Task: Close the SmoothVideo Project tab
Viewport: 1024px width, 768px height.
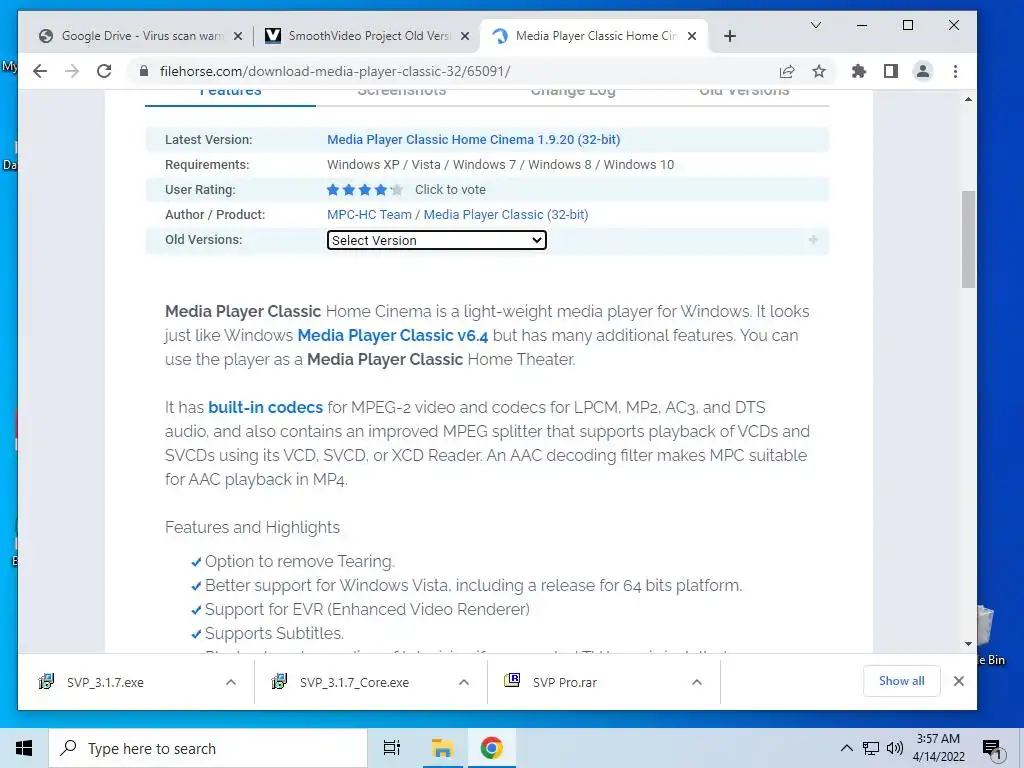Action: pos(465,36)
